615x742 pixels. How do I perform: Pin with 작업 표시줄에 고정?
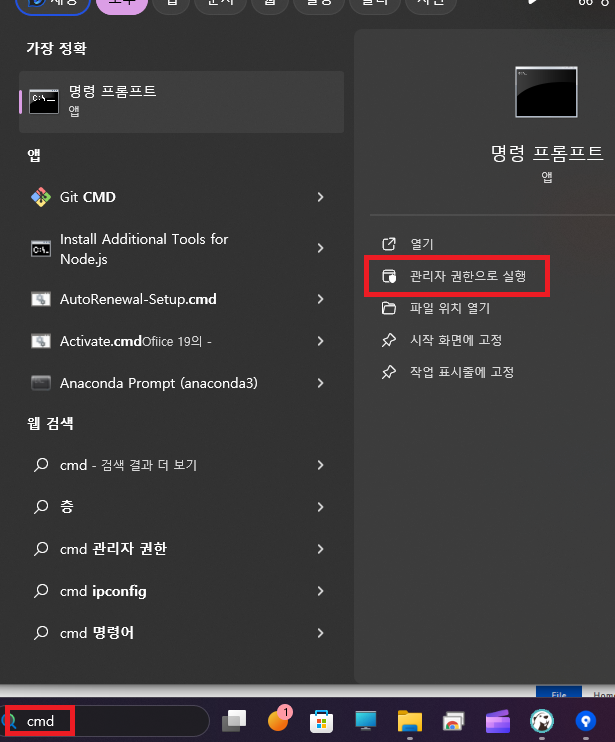448,372
